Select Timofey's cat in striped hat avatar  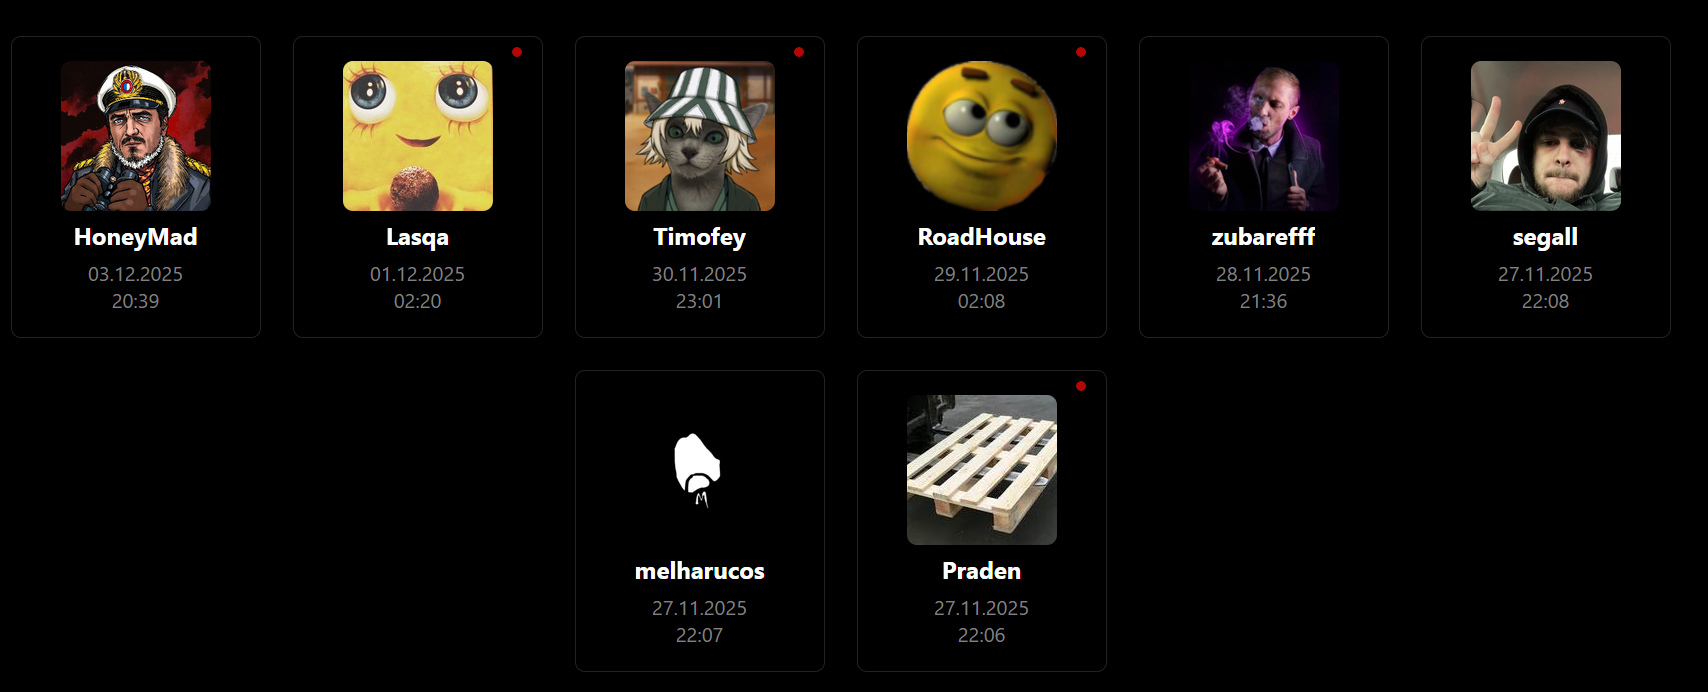[x=700, y=136]
